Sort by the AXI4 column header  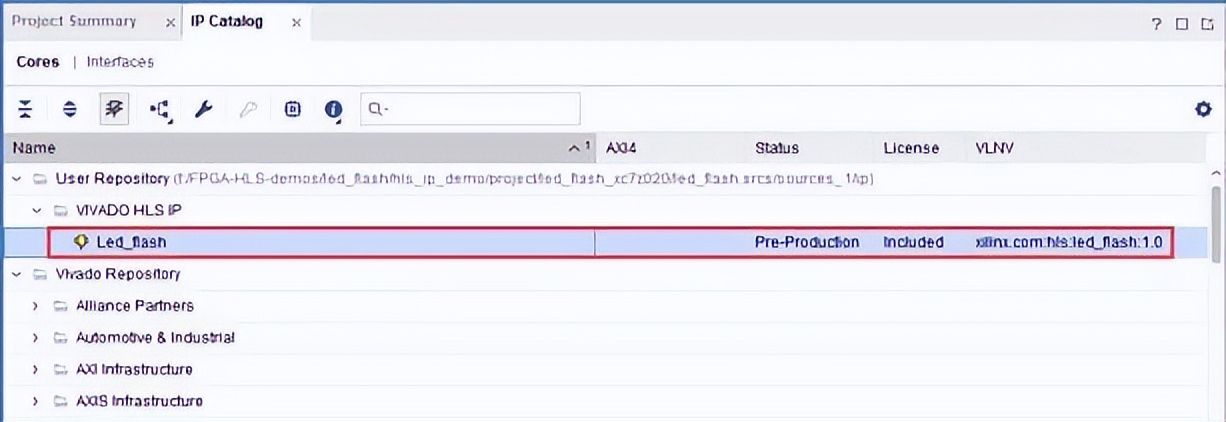670,148
